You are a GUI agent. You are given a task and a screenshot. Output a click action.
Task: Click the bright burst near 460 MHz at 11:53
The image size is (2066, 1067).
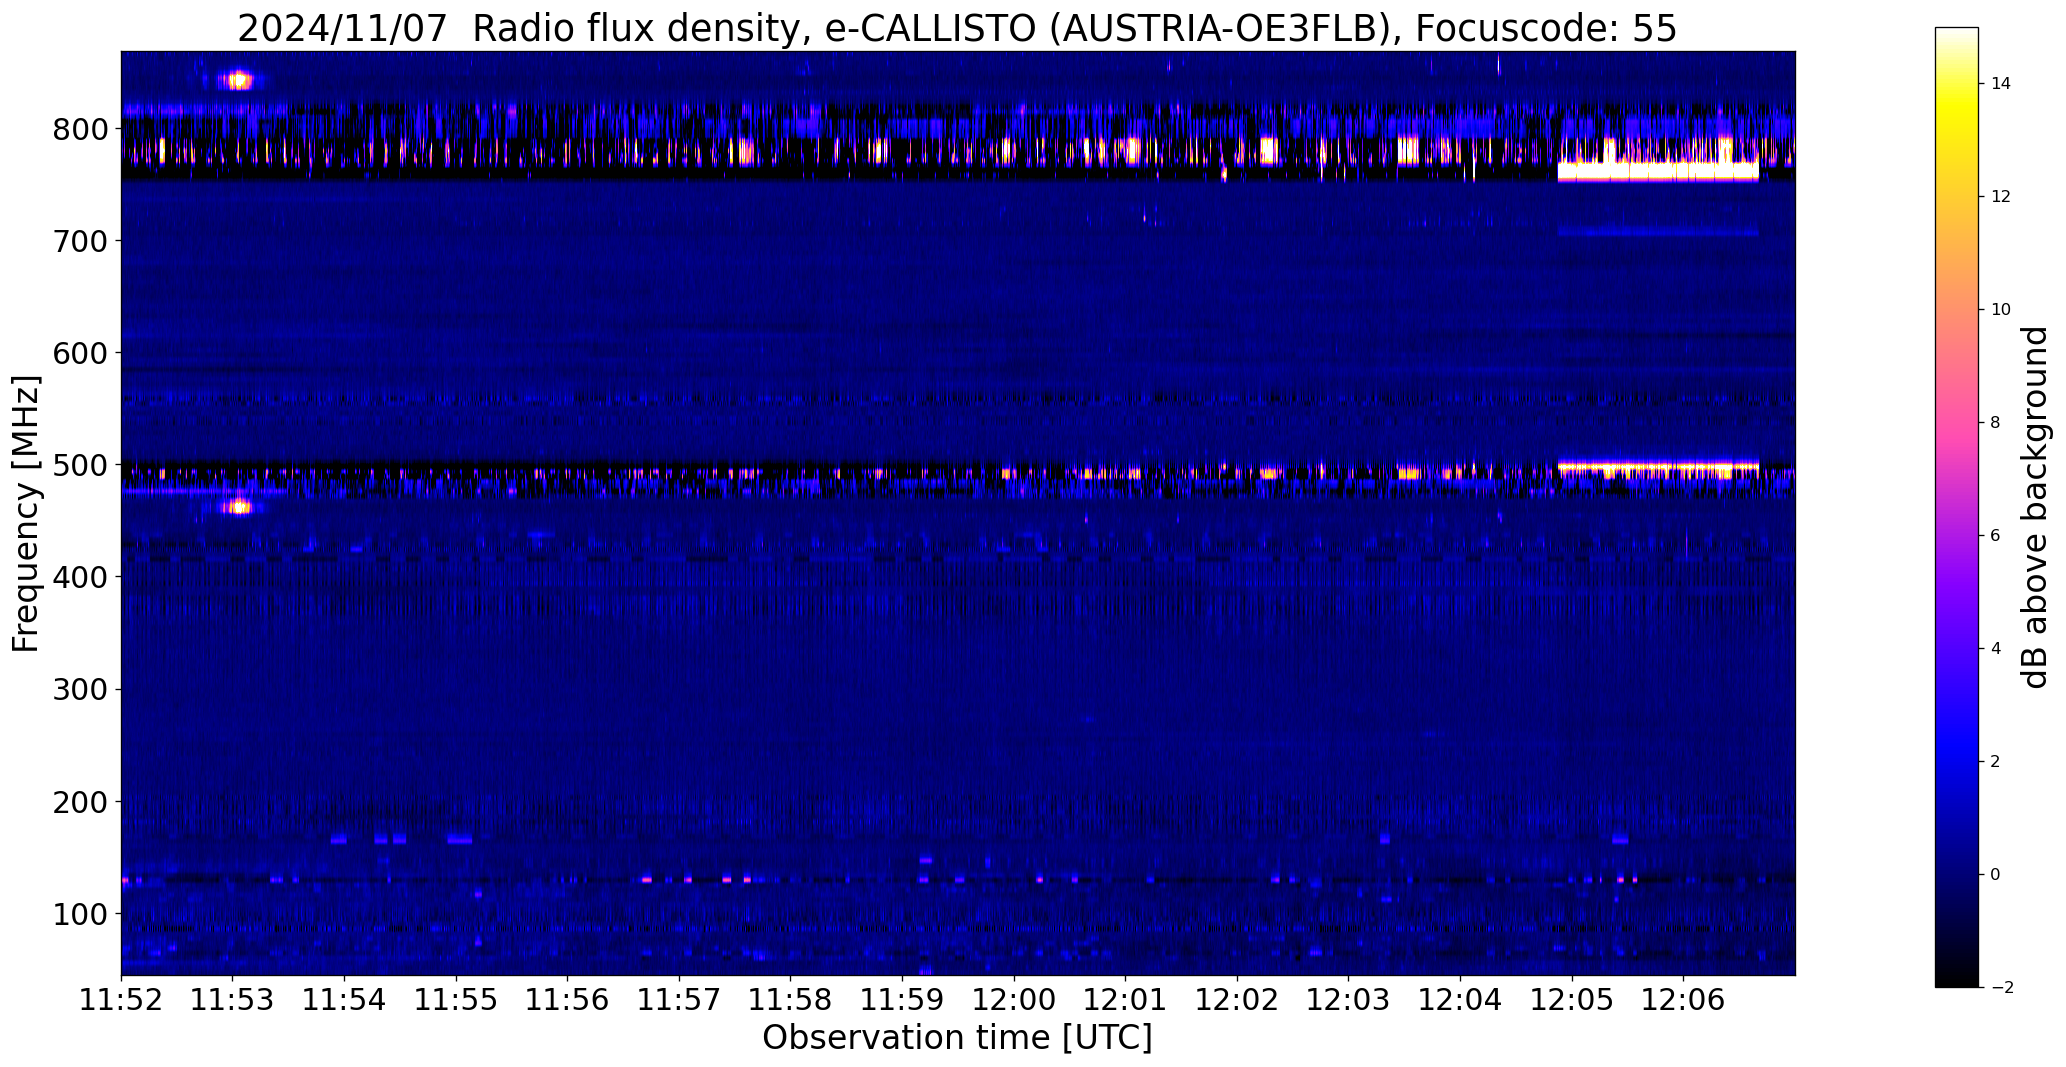238,506
